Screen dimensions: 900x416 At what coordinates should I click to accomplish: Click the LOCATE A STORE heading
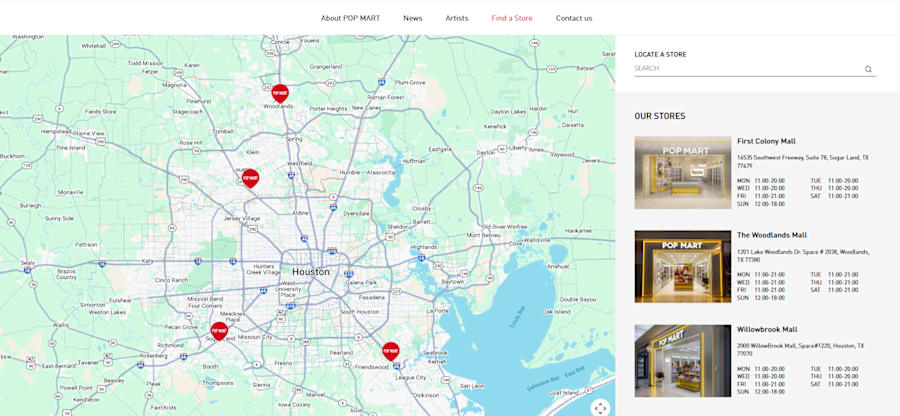(x=660, y=55)
